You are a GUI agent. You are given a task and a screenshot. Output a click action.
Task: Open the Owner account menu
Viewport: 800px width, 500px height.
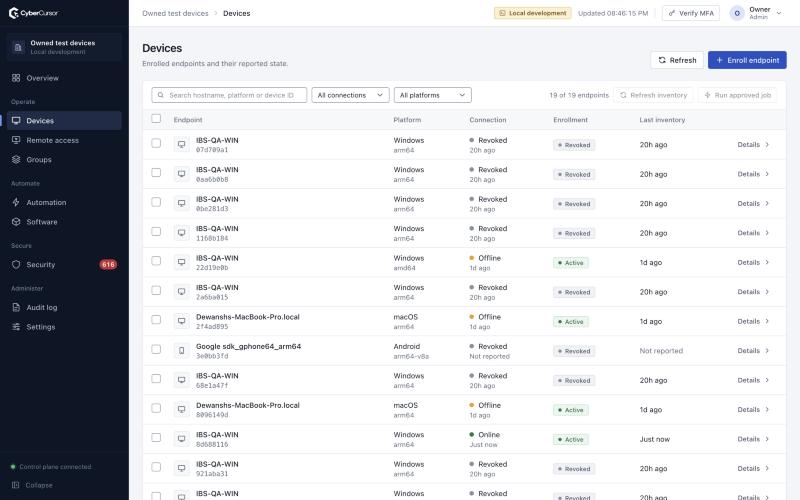tap(757, 13)
